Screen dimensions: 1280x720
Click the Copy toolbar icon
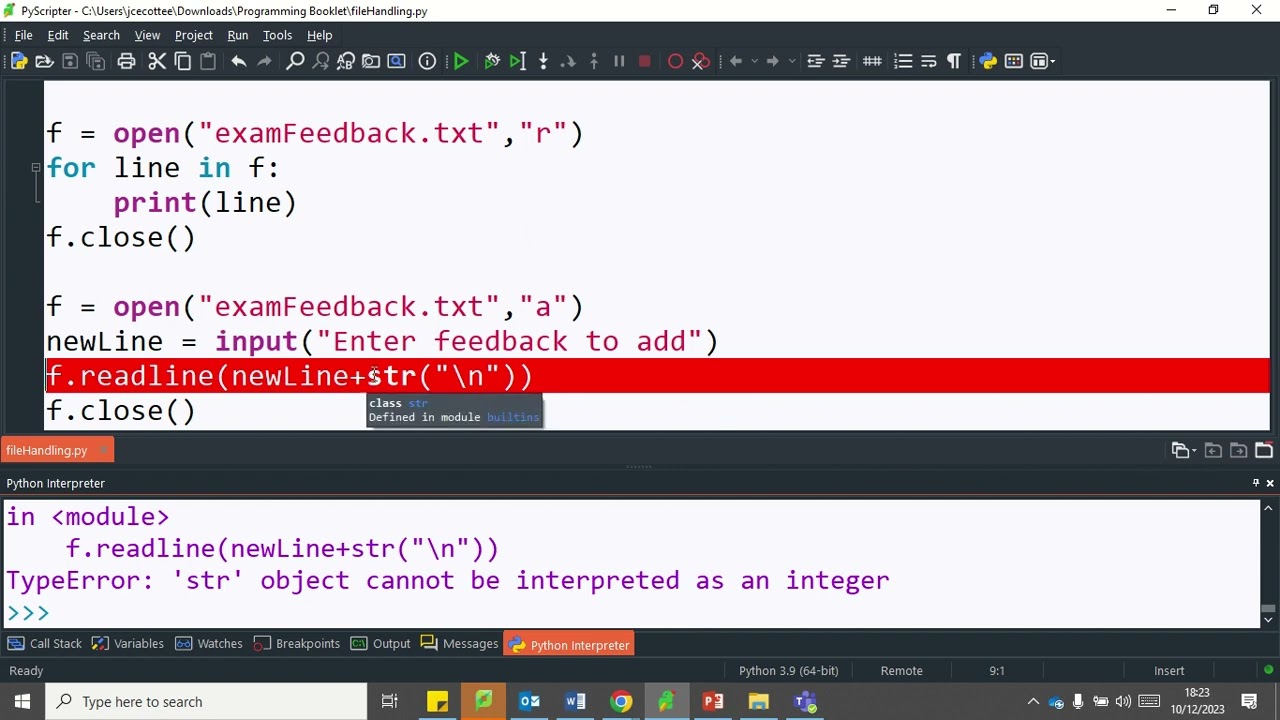pyautogui.click(x=183, y=61)
